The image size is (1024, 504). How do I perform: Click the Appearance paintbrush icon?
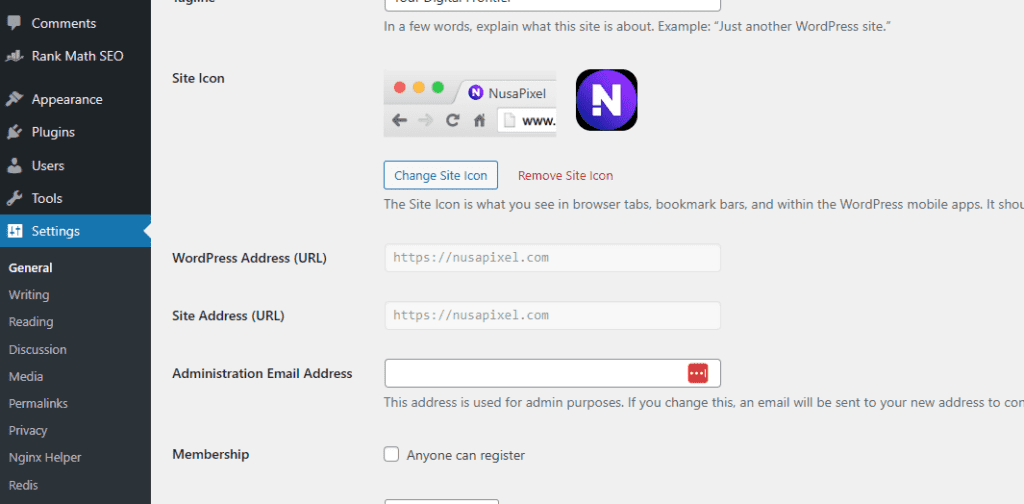(x=14, y=99)
